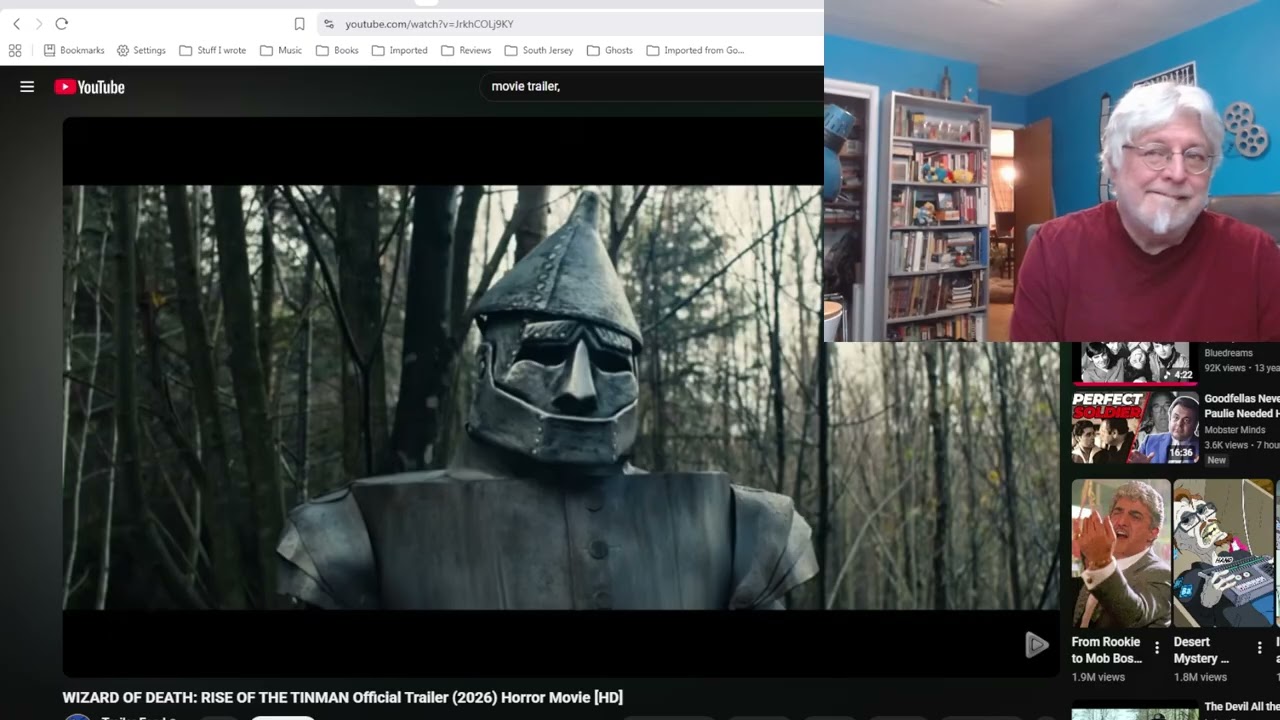Screen dimensions: 1280x720
Task: Open the 'Goodfellas Never...' video title
Action: coord(1242,406)
